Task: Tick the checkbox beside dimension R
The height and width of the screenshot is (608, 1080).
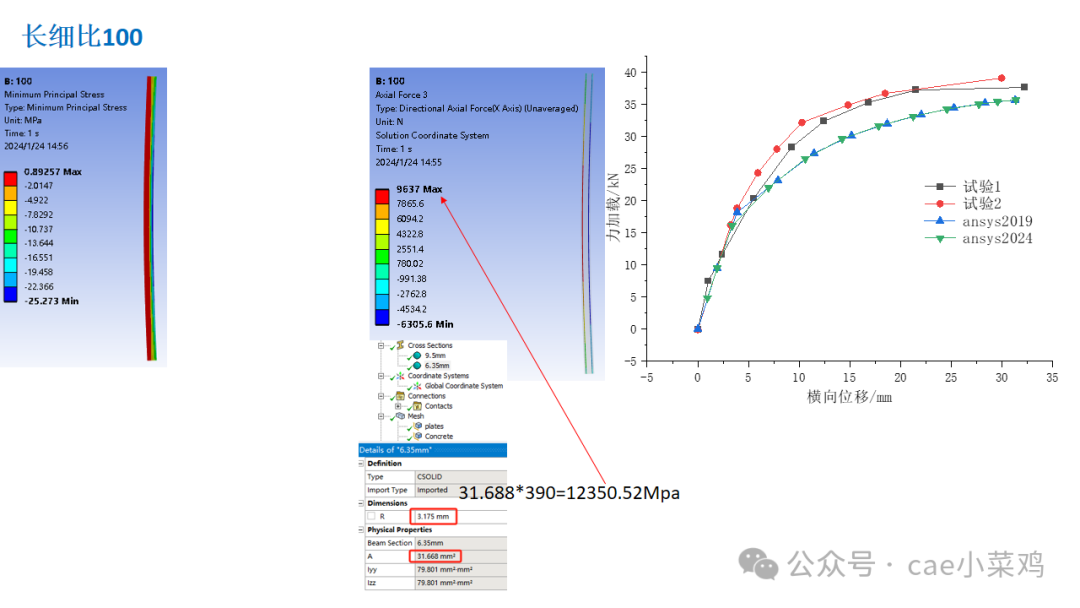Action: coord(371,516)
